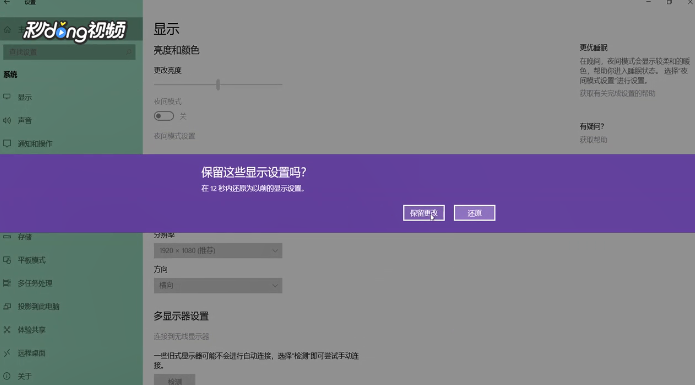The image size is (695, 385).
Task: Click the 12-second countdown message in the dialog
Action: click(x=253, y=188)
